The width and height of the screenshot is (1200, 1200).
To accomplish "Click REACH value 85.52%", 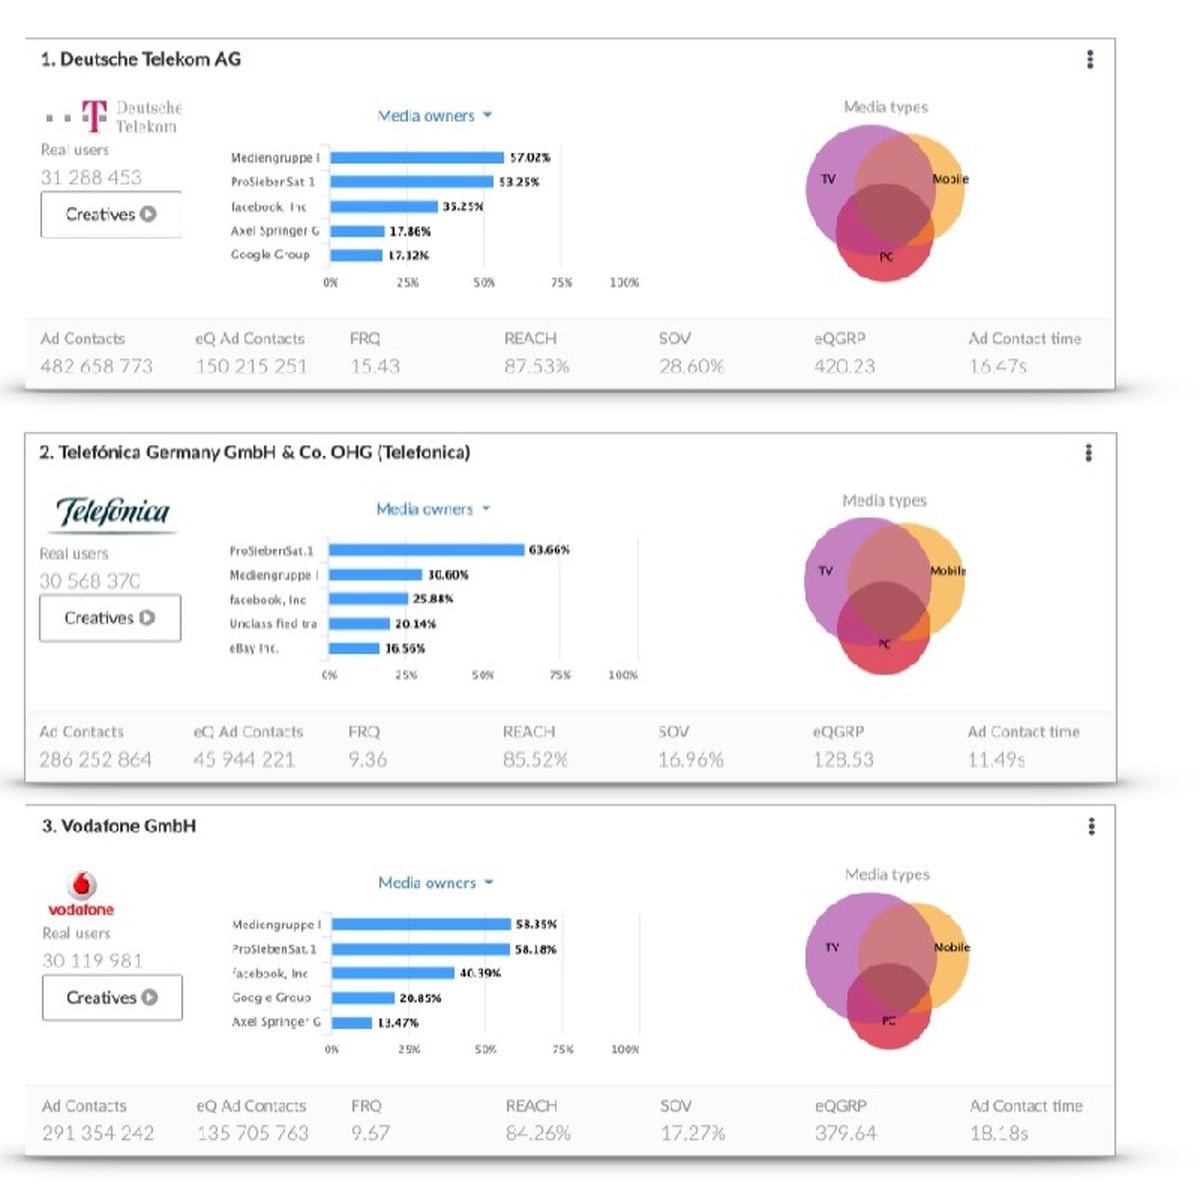I will click(x=535, y=760).
